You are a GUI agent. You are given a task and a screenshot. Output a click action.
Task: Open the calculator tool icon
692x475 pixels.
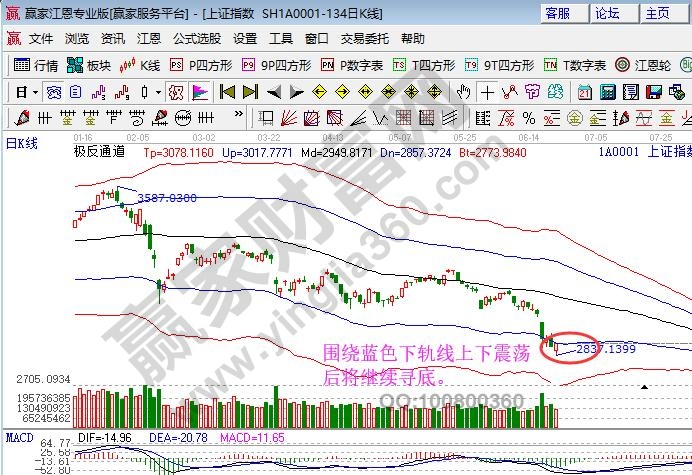point(607,92)
